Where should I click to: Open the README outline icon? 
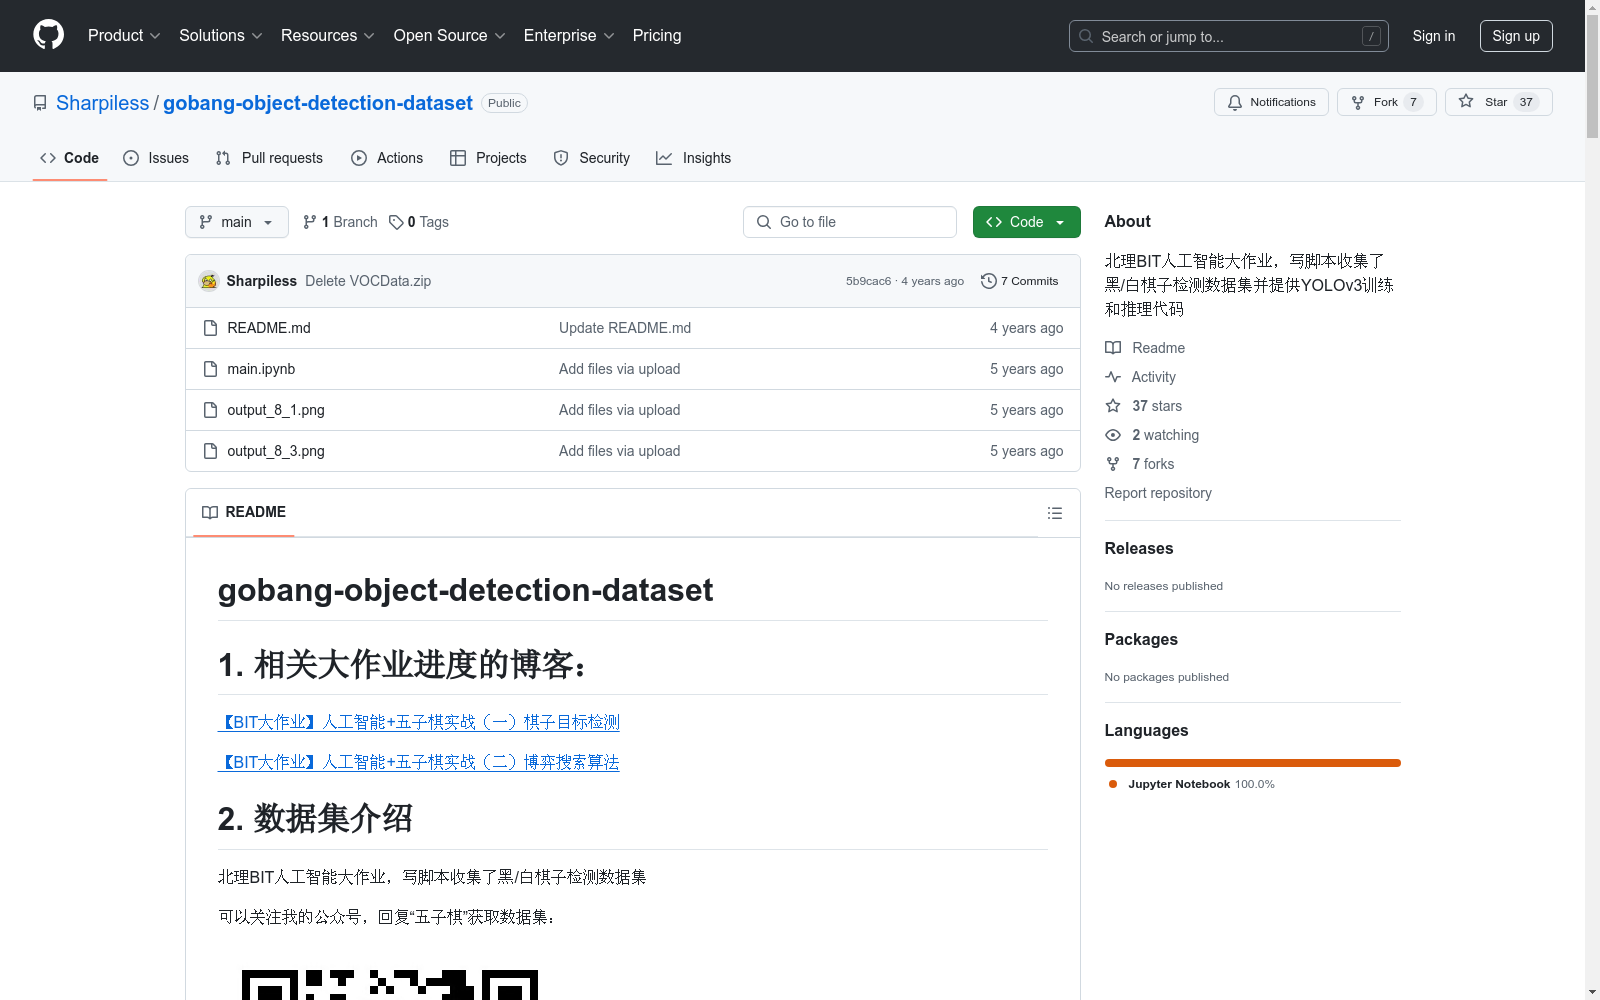pos(1055,513)
